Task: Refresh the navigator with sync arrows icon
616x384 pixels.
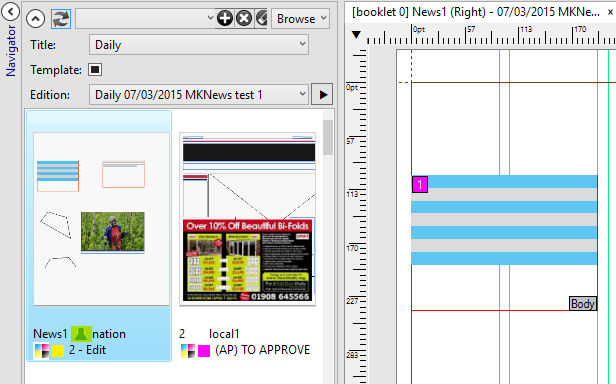Action: click(61, 19)
